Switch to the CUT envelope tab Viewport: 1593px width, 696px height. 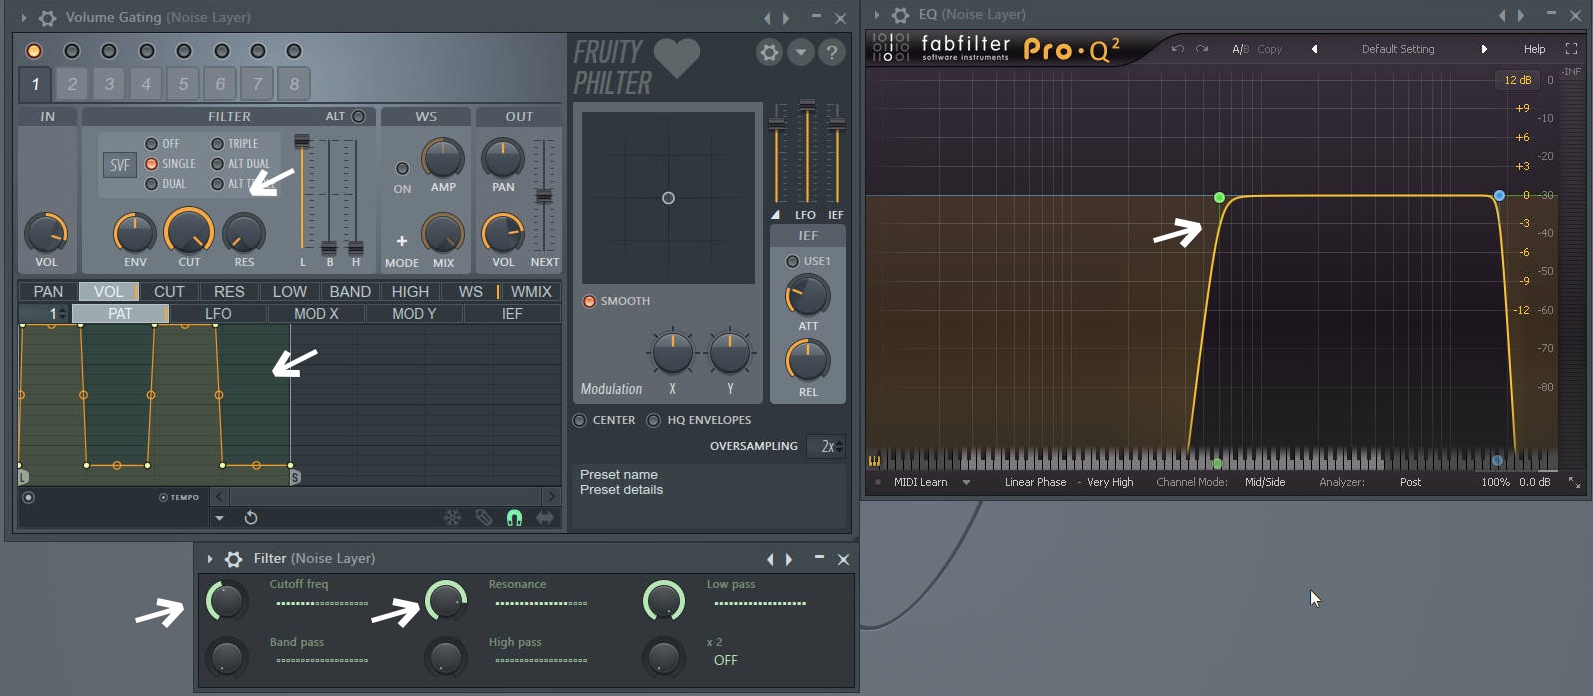click(169, 291)
